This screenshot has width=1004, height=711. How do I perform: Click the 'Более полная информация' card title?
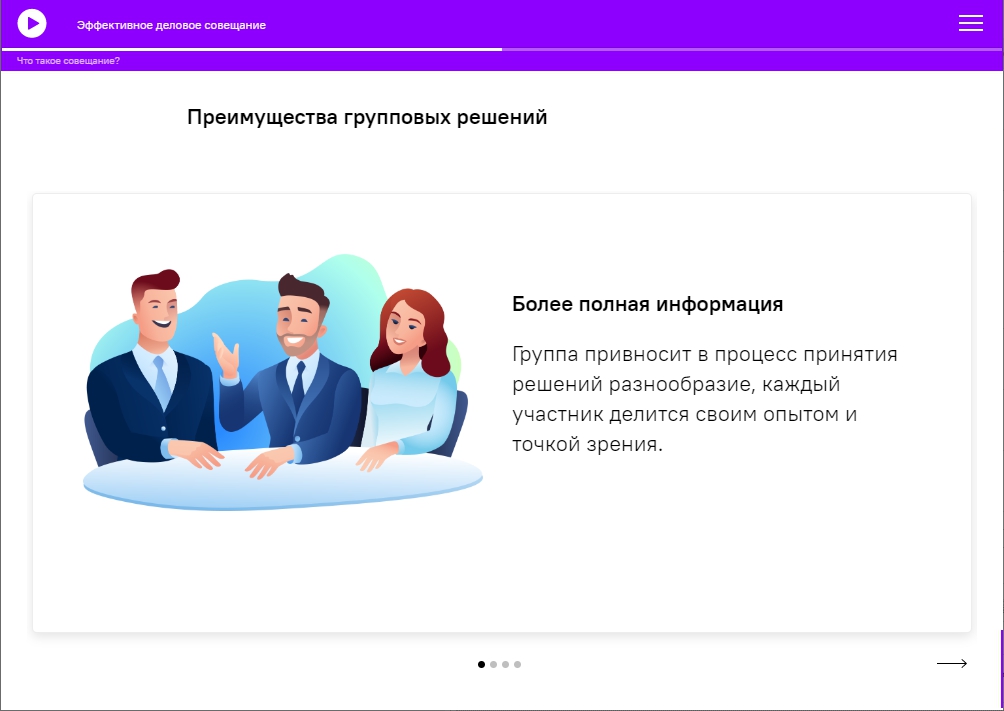tap(647, 304)
